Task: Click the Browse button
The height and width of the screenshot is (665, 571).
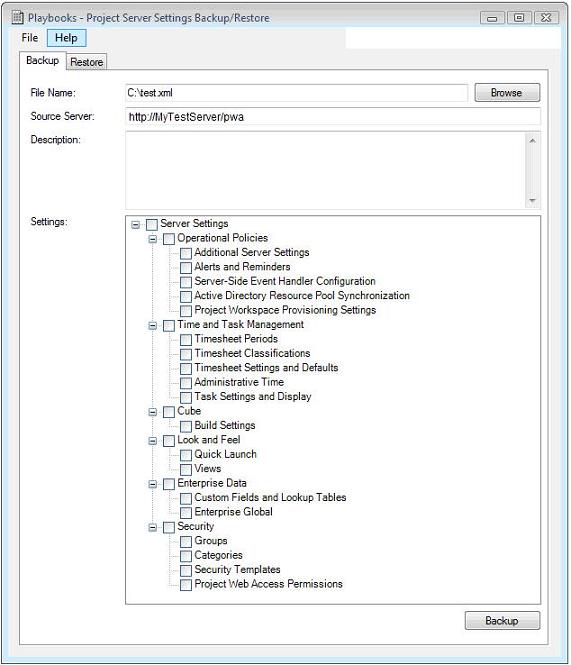Action: tap(507, 92)
